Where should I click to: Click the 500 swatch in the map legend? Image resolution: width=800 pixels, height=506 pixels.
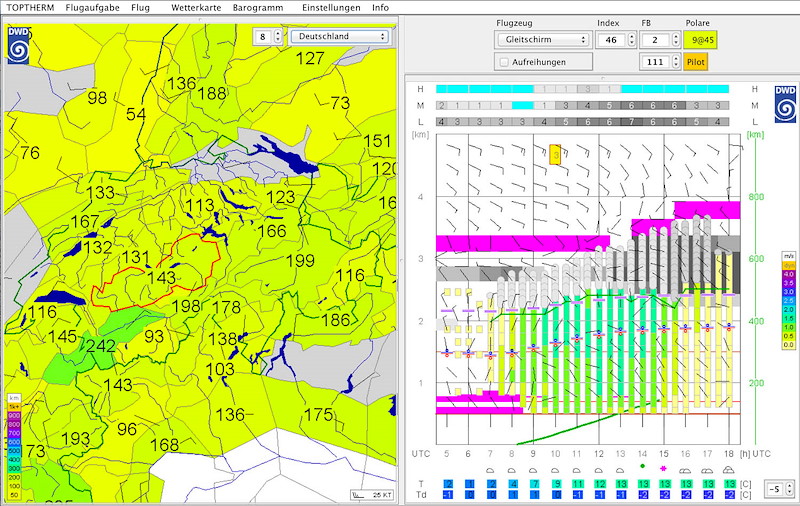(14, 450)
